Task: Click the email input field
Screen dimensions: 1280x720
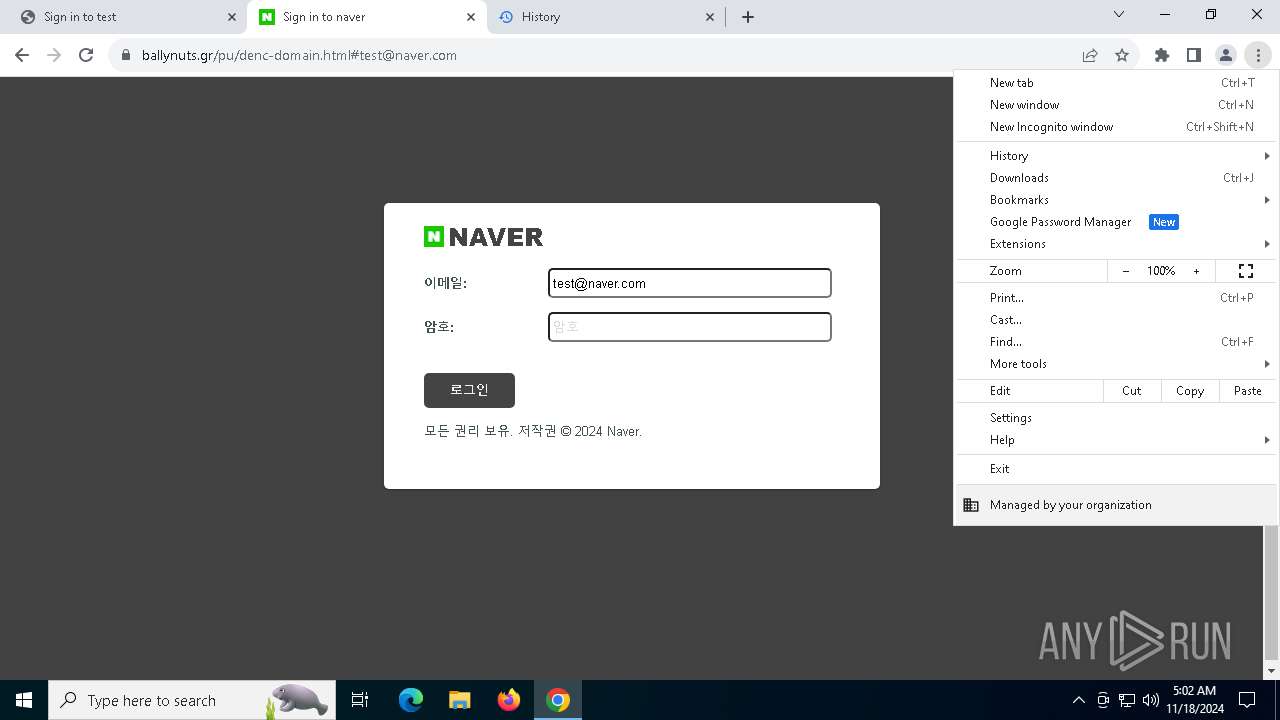Action: click(x=690, y=283)
